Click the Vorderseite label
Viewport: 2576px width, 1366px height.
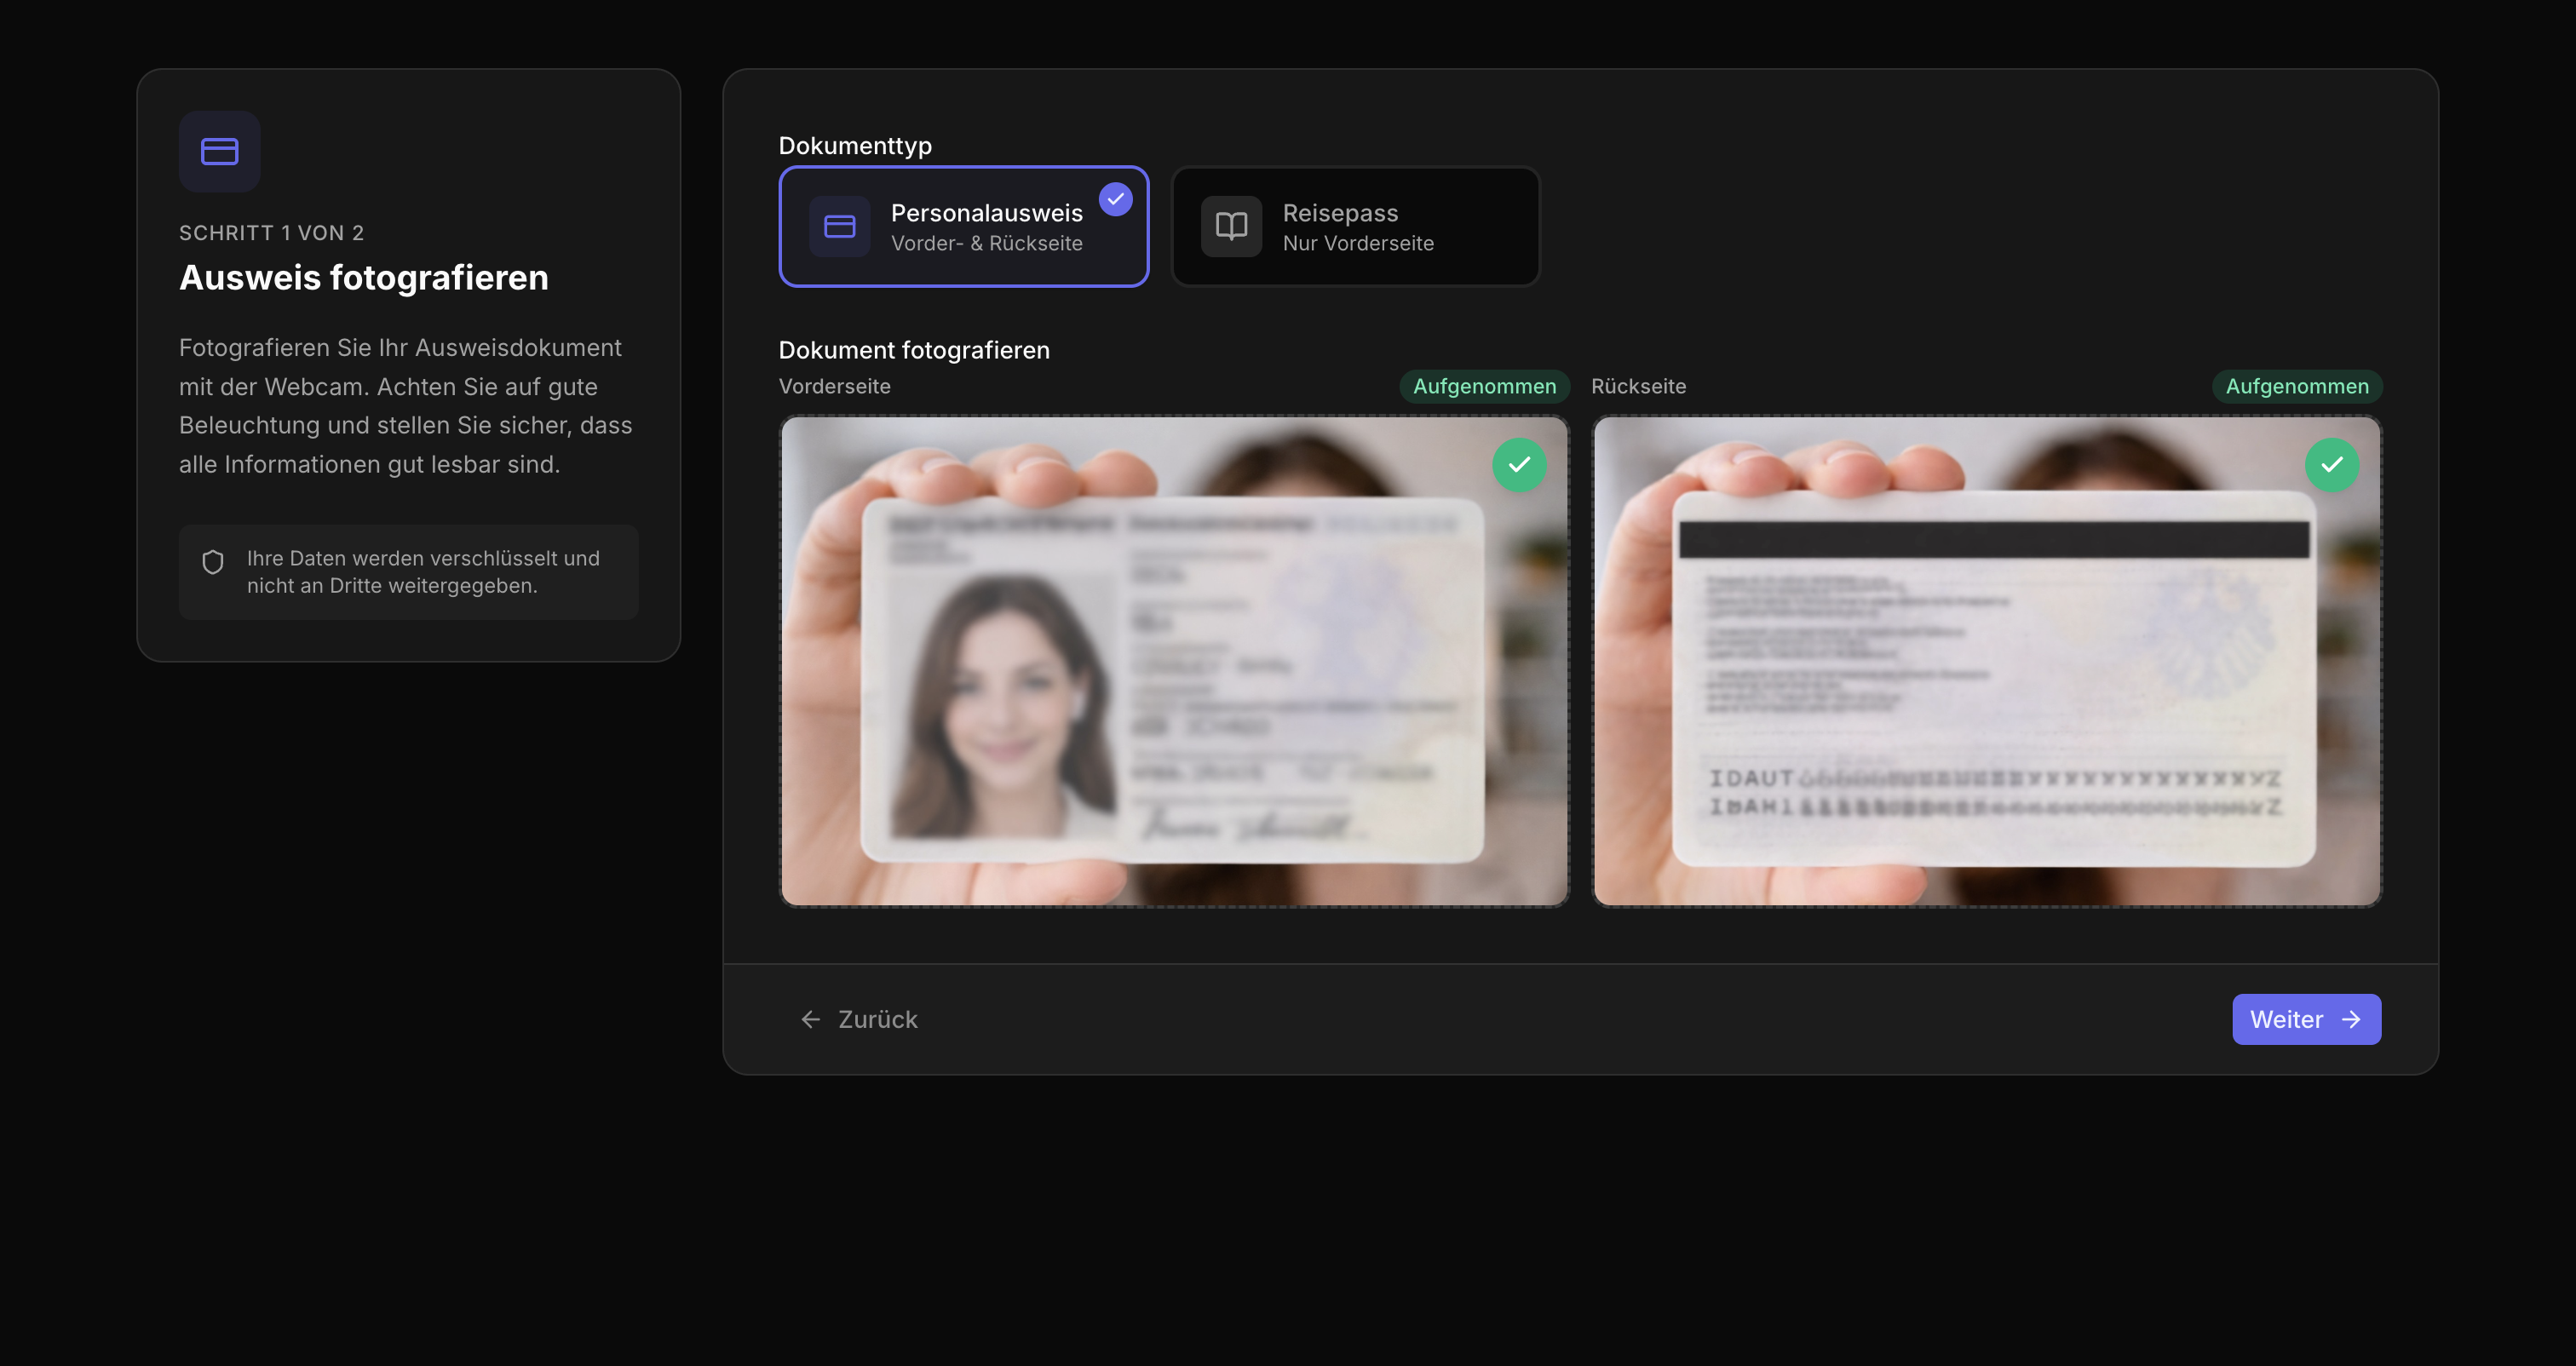pyautogui.click(x=834, y=386)
